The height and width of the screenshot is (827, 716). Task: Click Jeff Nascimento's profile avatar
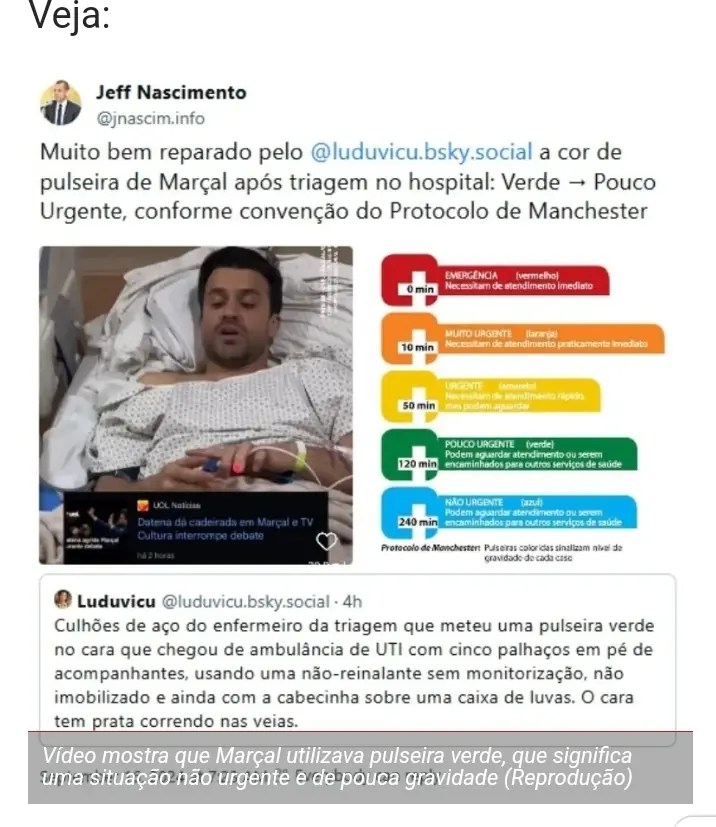coord(61,103)
